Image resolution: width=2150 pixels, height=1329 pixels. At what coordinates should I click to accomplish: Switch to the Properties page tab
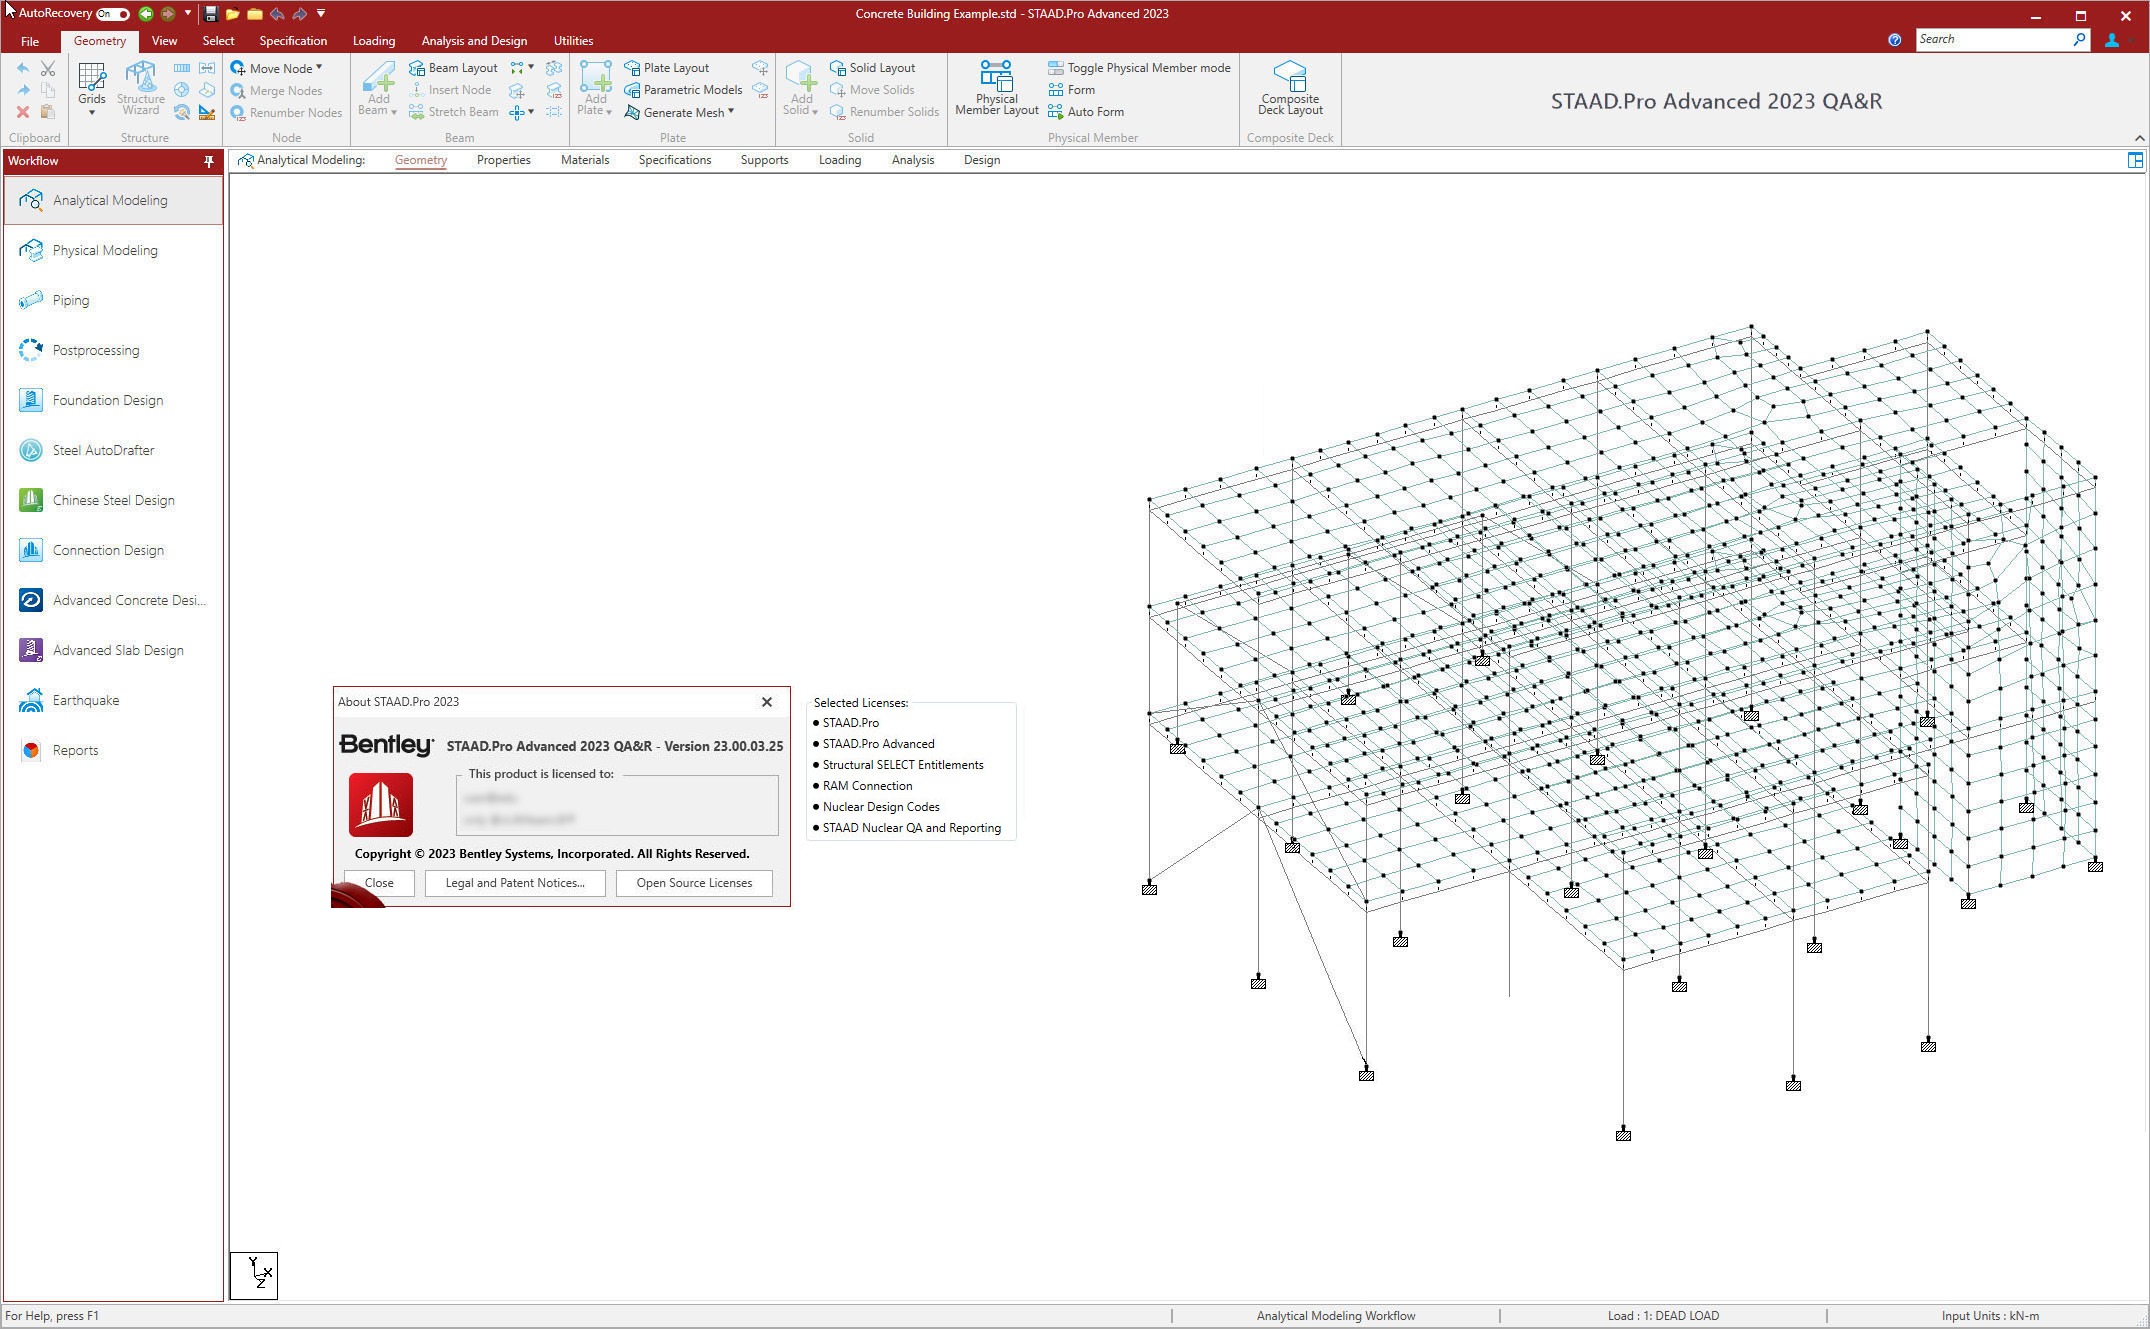pos(503,160)
